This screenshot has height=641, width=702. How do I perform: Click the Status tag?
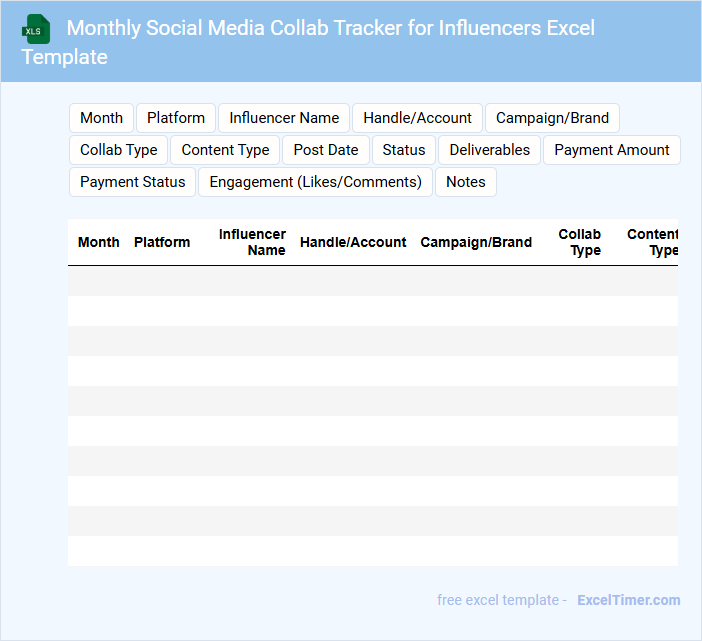(404, 150)
